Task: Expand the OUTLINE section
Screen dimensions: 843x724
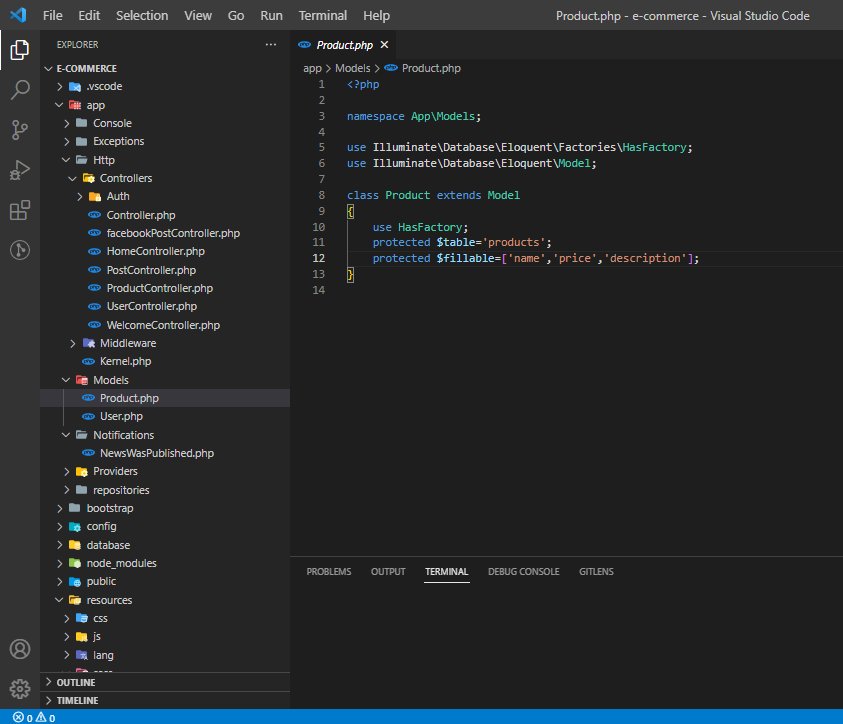Action: pyautogui.click(x=75, y=682)
